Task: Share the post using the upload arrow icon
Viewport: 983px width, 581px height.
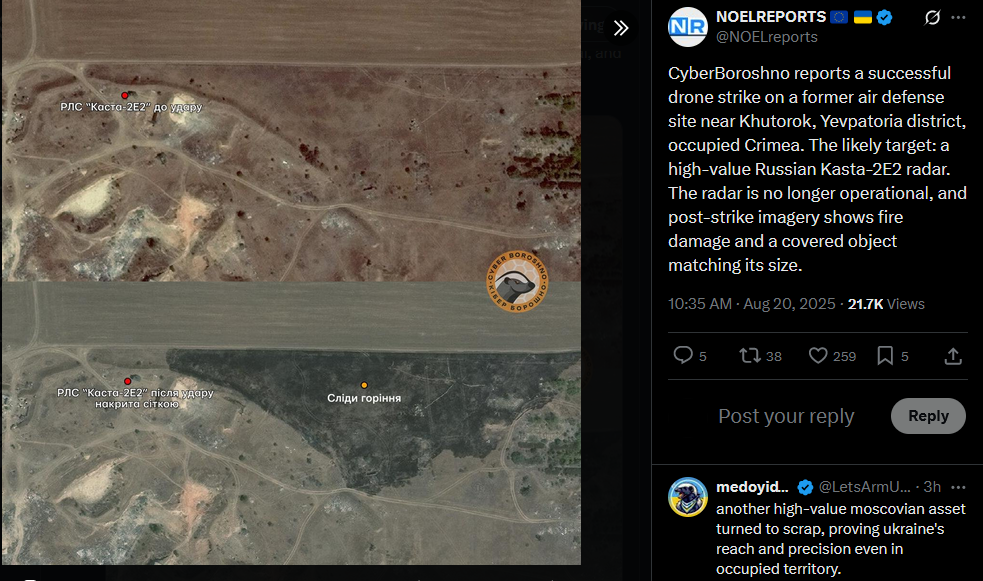Action: (953, 356)
